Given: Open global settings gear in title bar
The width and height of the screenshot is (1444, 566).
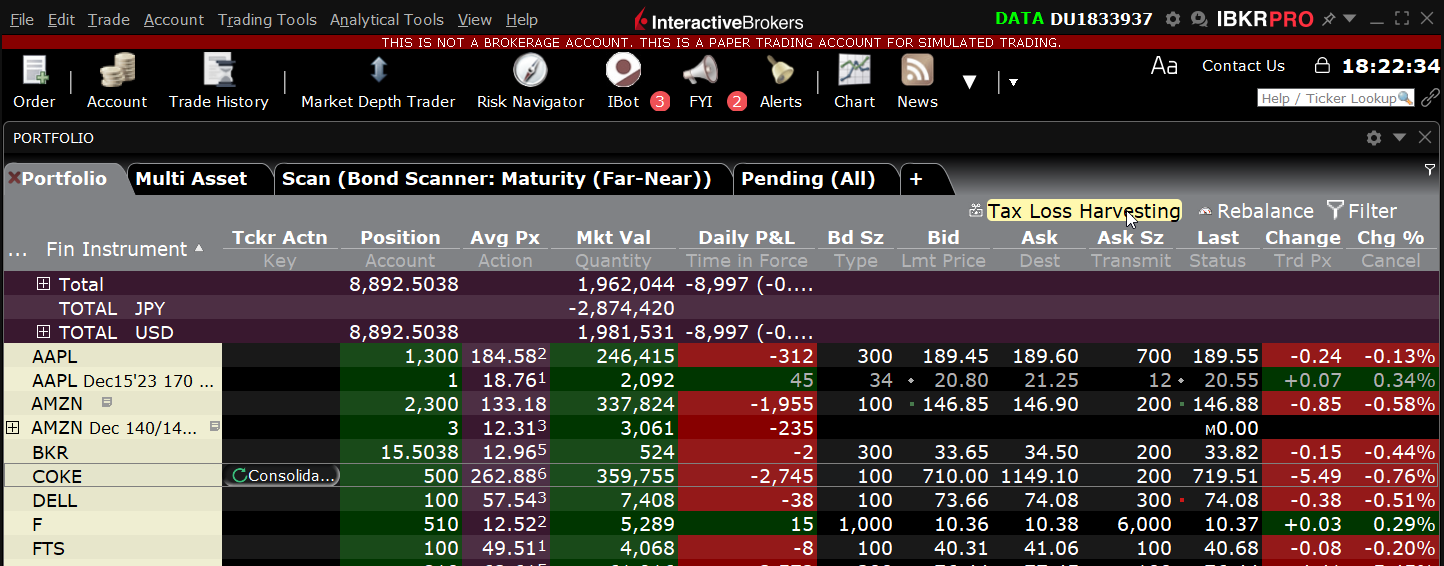Looking at the screenshot, I should point(1173,19).
